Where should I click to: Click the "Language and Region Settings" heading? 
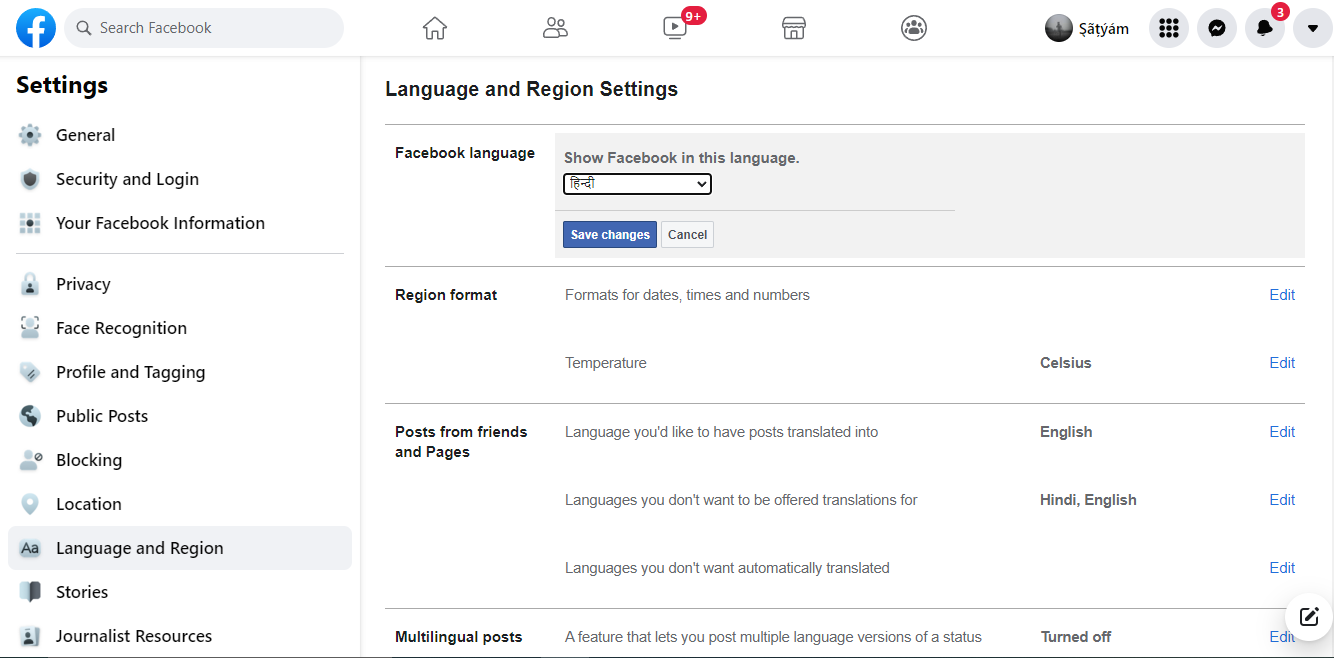[x=532, y=89]
